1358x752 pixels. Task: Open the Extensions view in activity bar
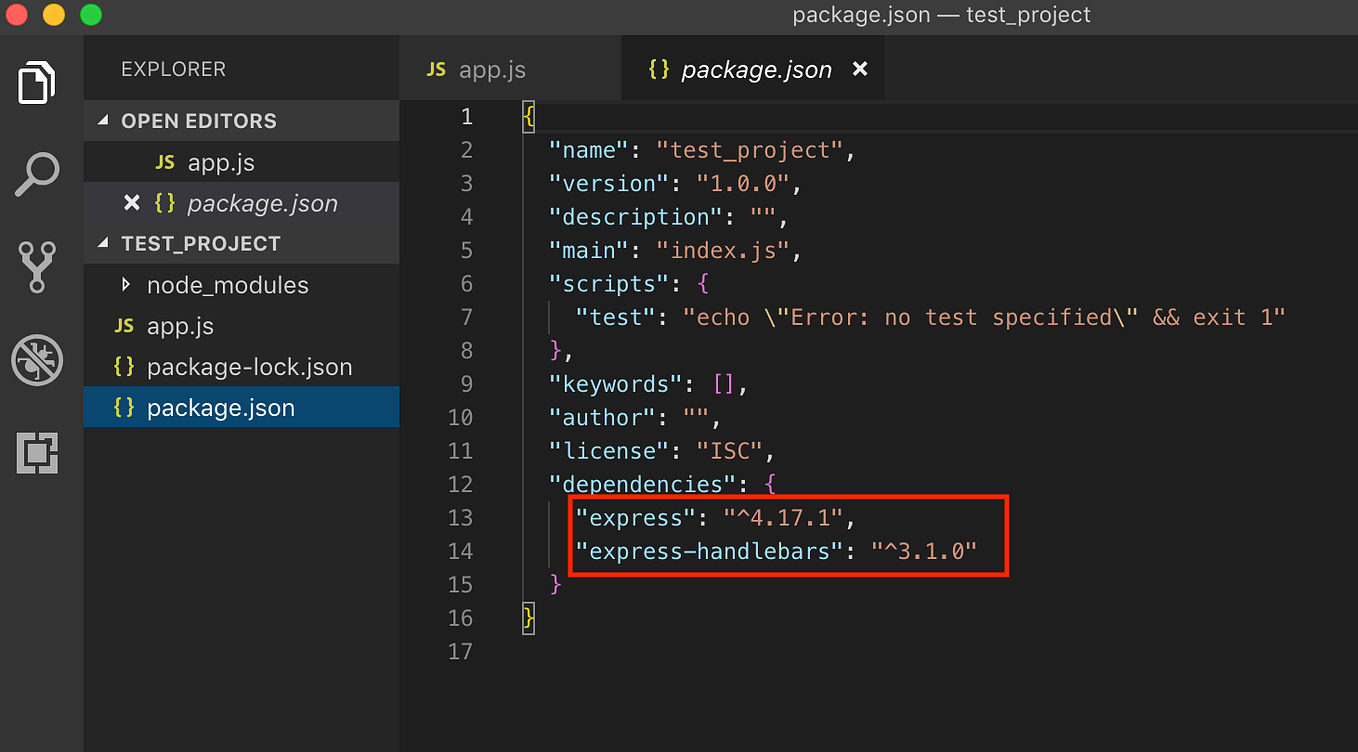37,453
